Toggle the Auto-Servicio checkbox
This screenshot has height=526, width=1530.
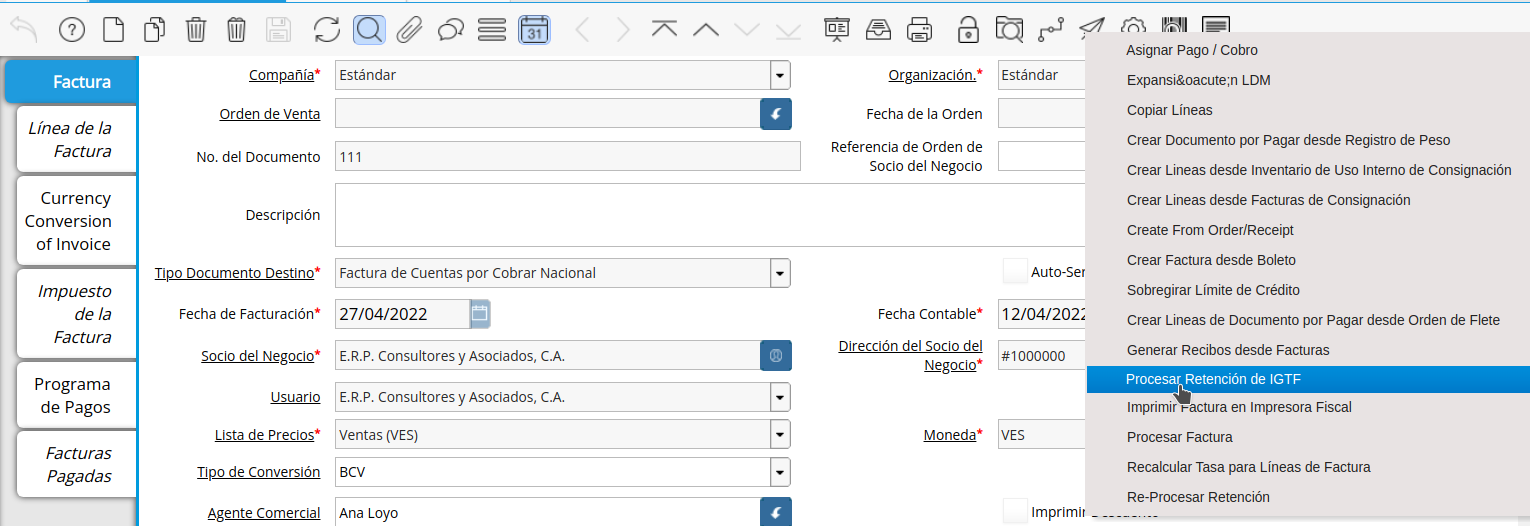click(1015, 271)
